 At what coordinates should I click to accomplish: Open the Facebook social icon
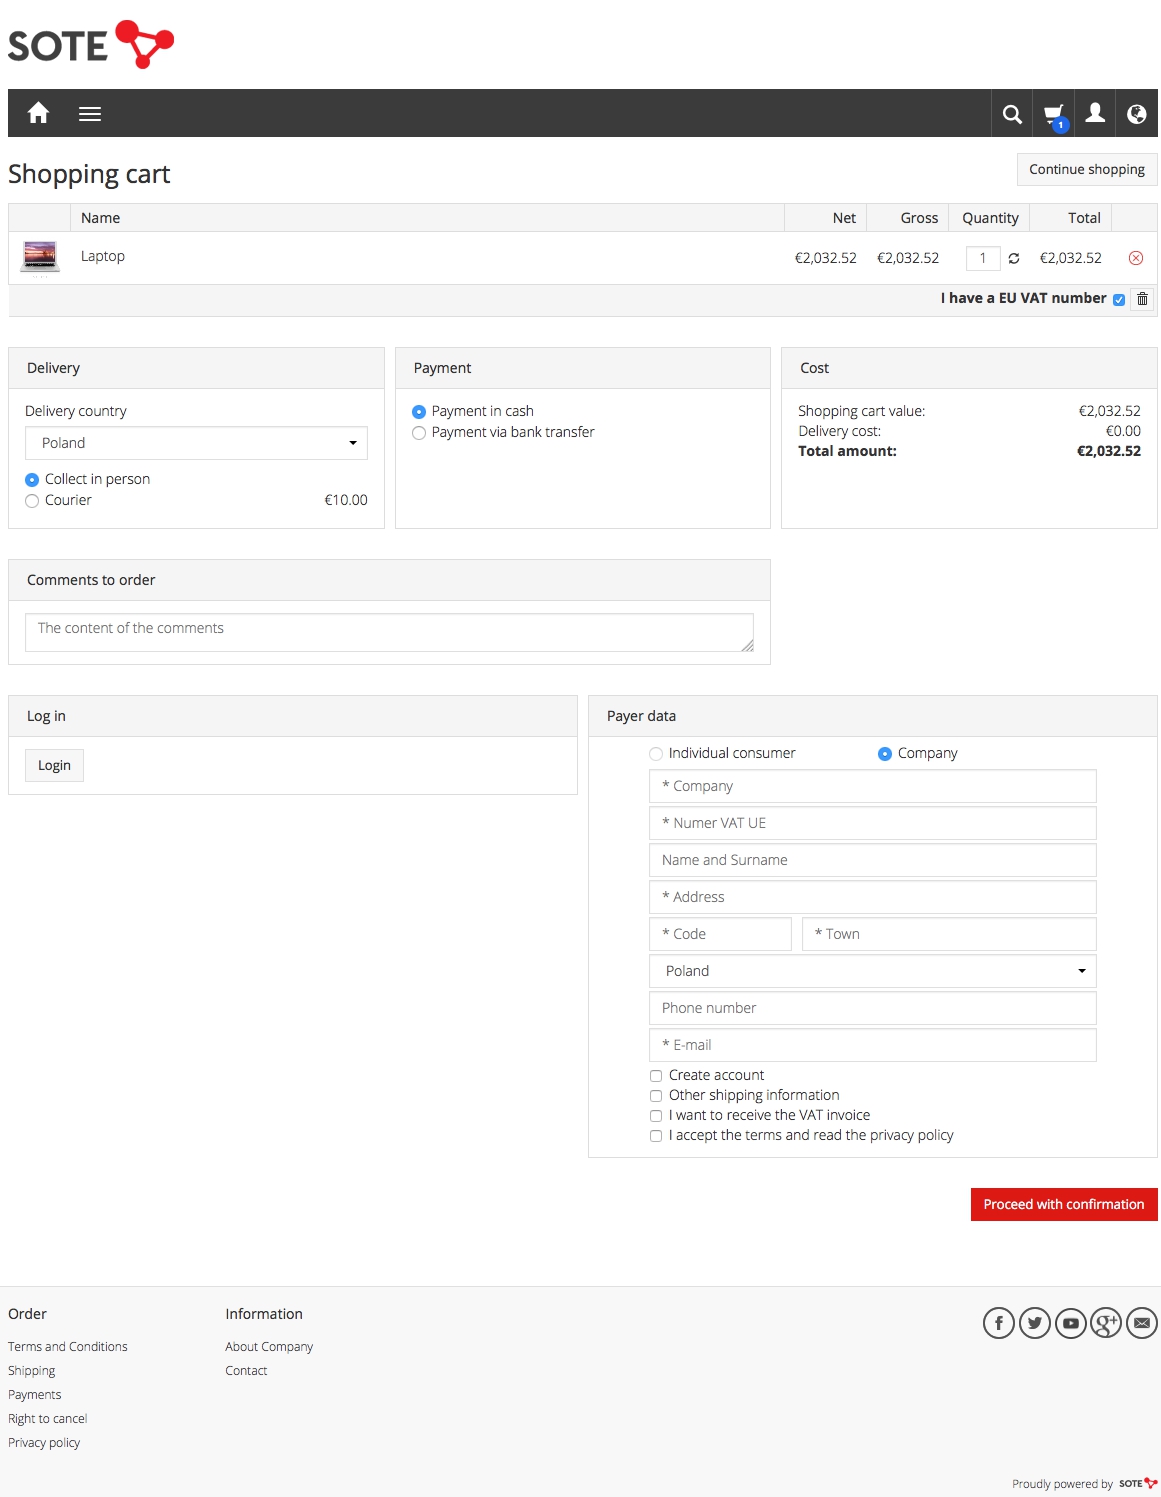coord(998,1323)
